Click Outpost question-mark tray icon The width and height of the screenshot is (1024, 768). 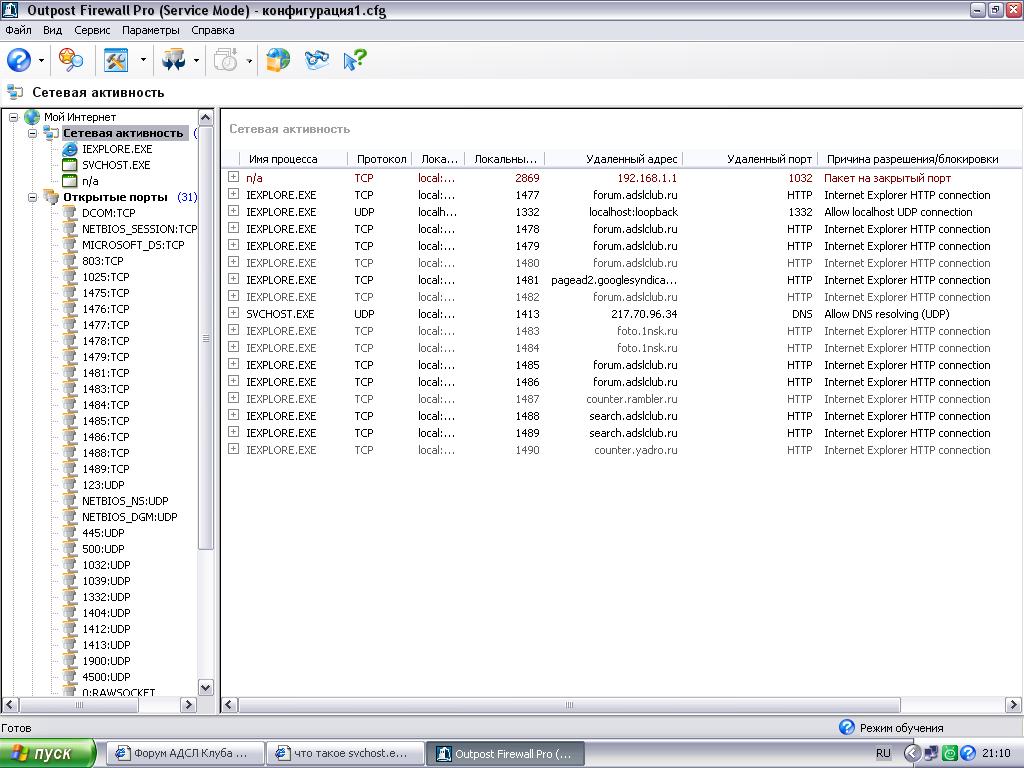pos(968,753)
